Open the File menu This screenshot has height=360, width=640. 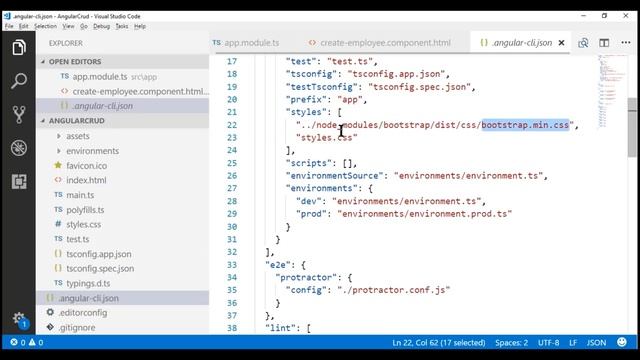9,26
